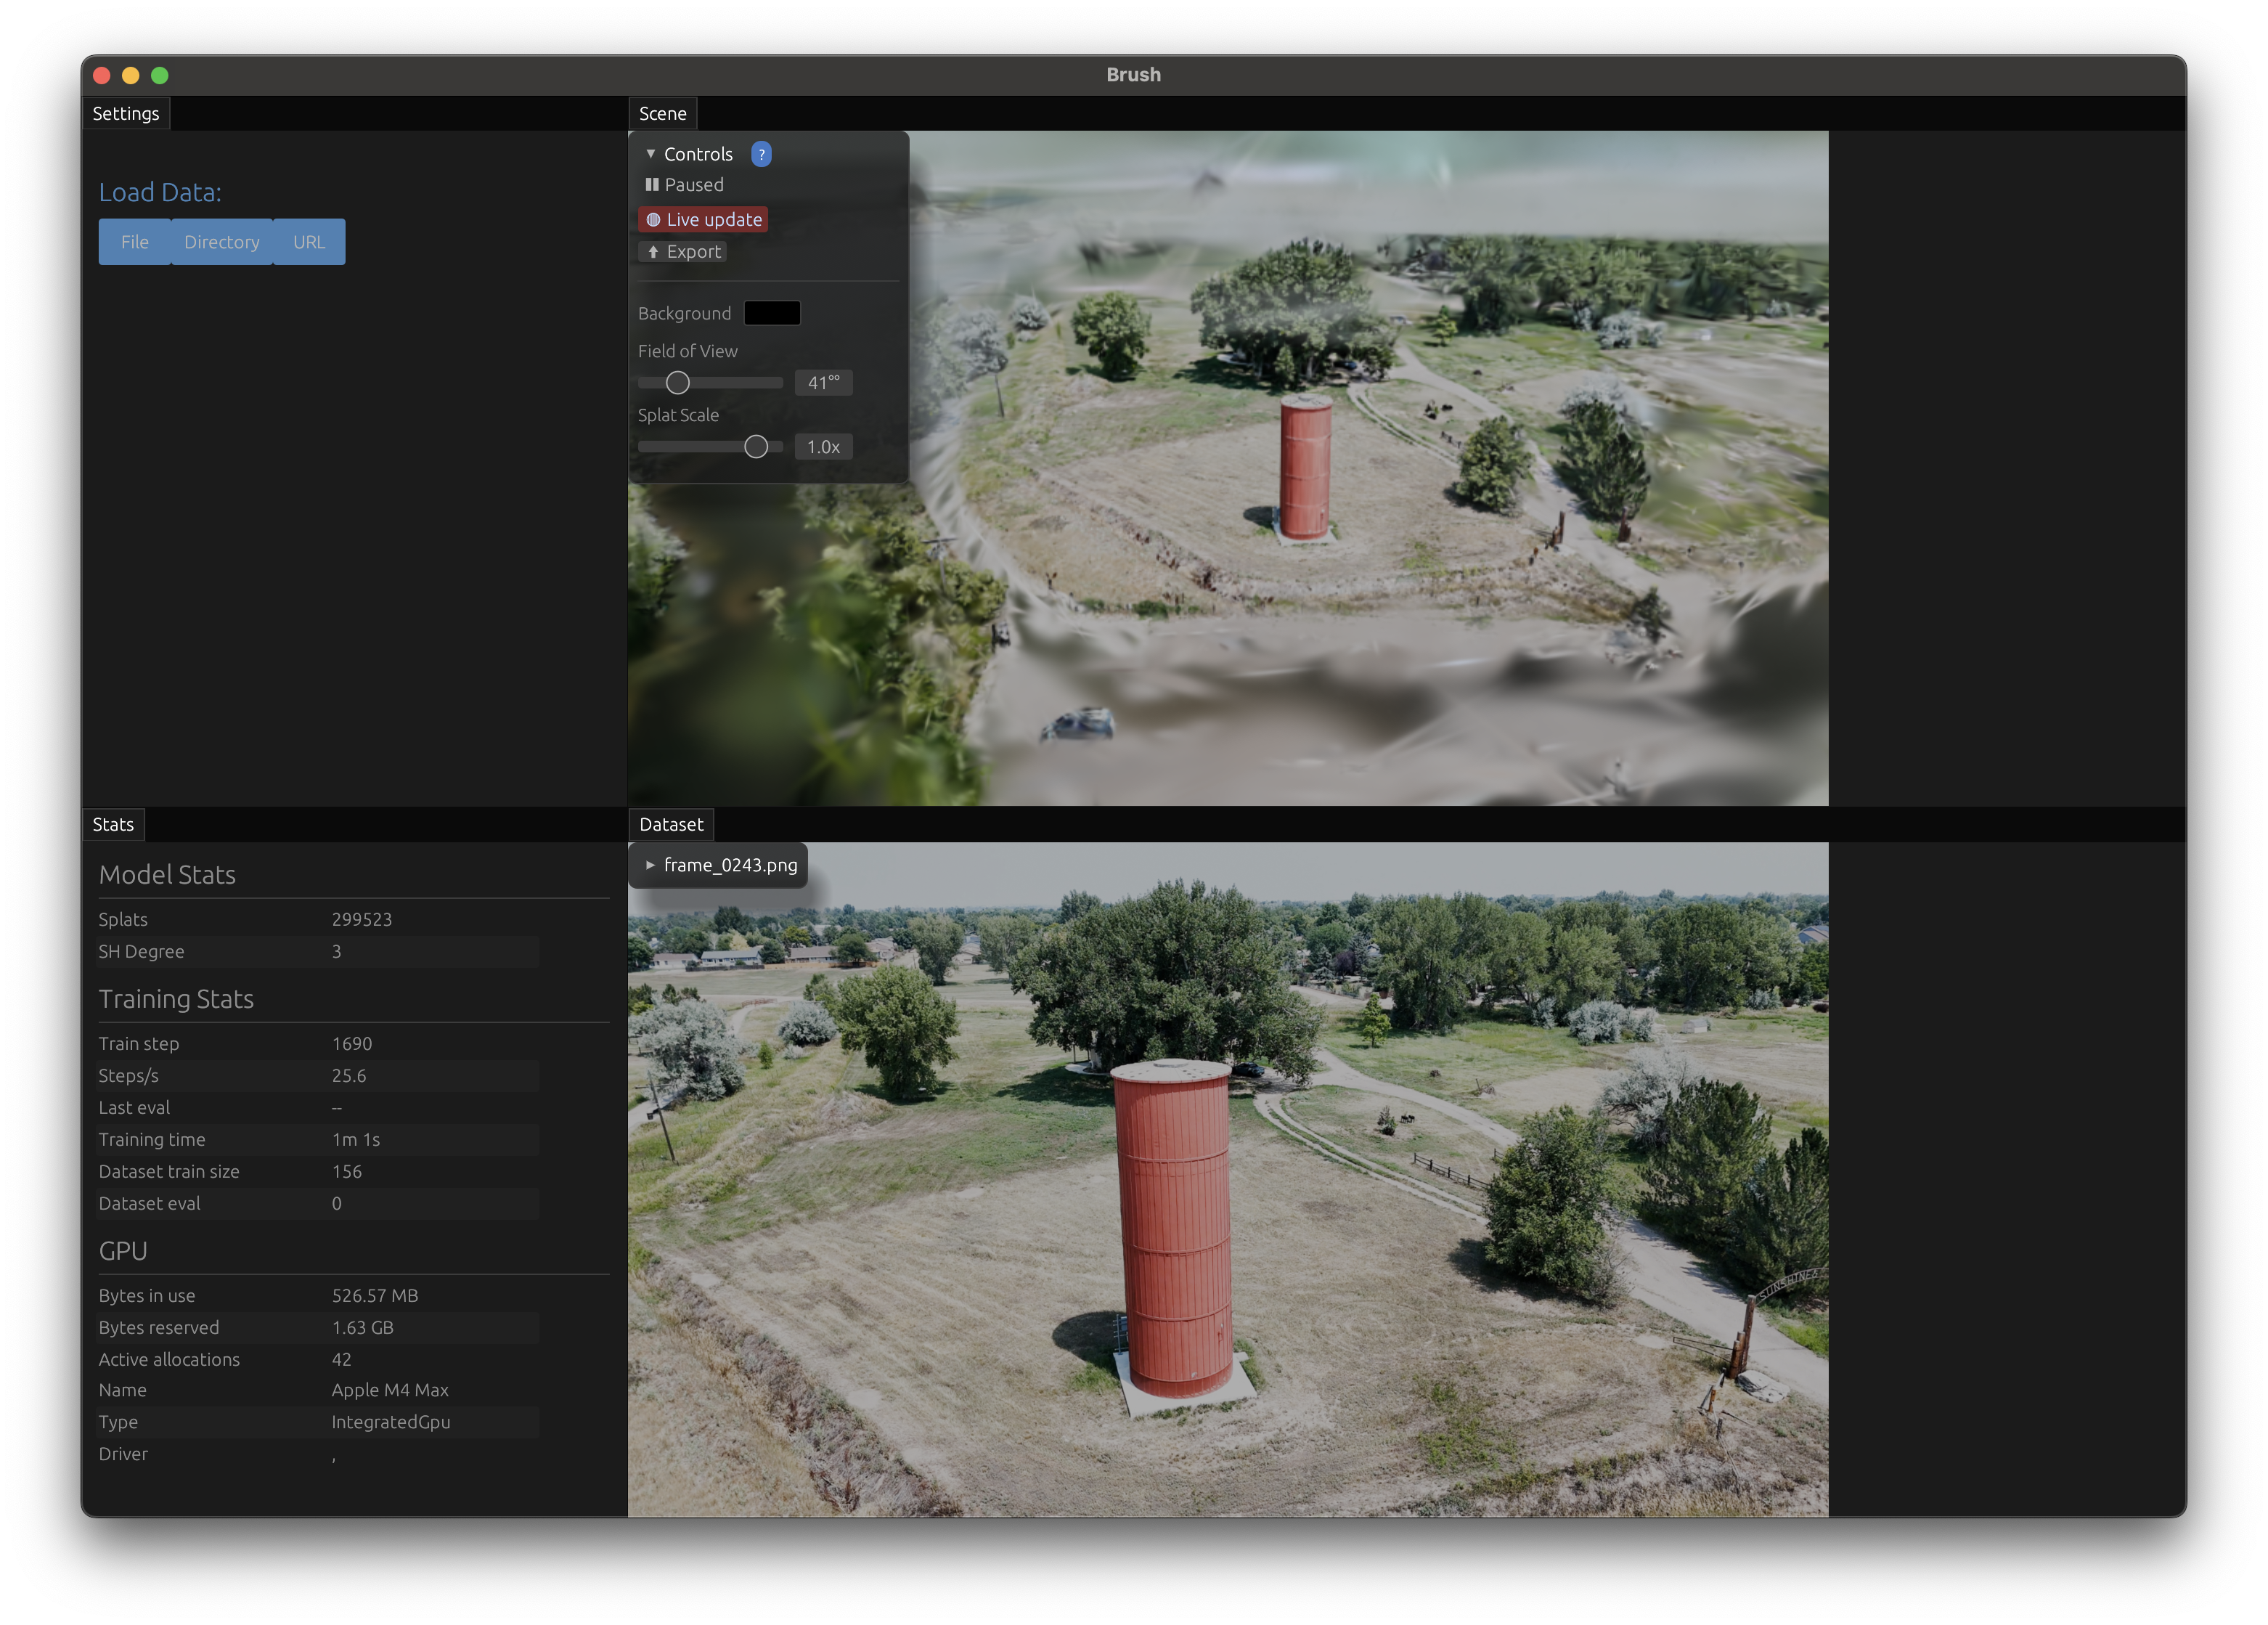Click the Export upload button
The width and height of the screenshot is (2268, 1625).
(683, 252)
